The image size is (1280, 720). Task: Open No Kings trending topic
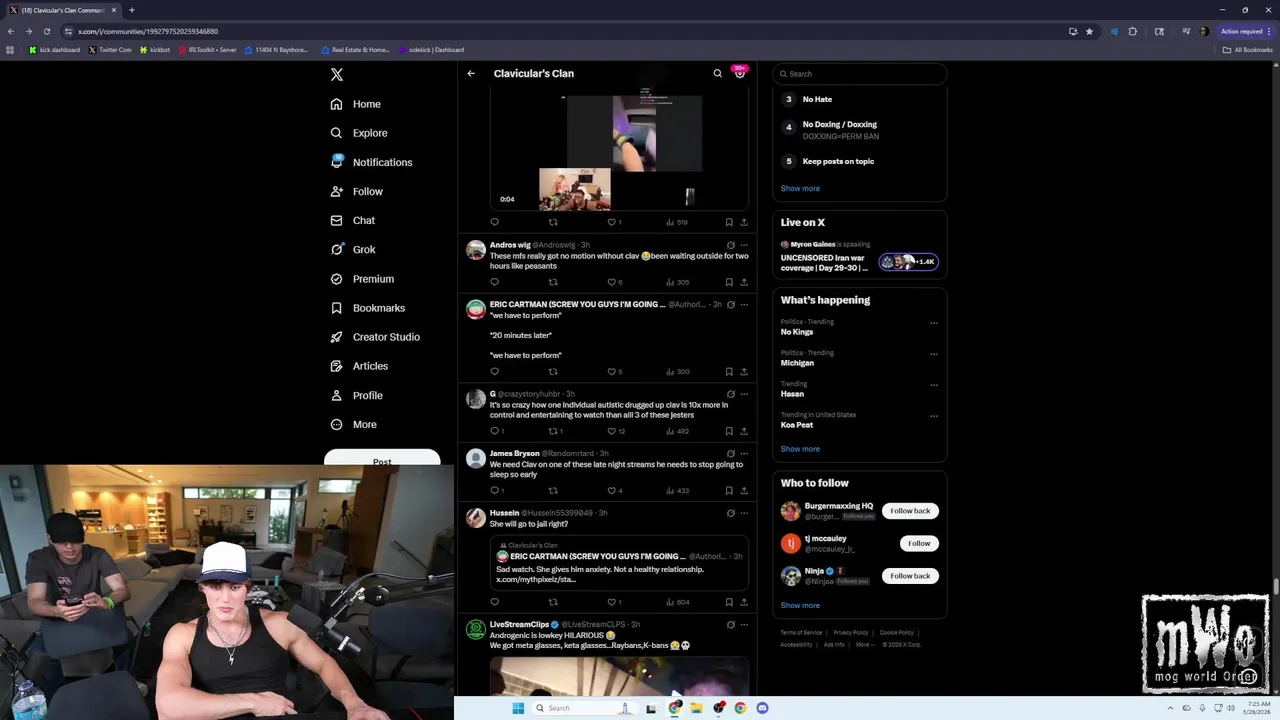tap(797, 332)
